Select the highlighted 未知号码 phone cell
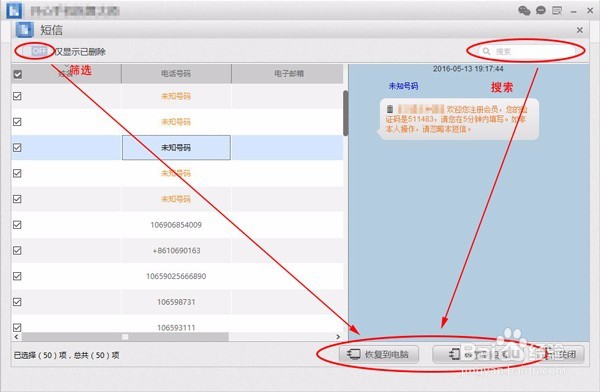Screen dimensions: 600x392 [x=176, y=147]
